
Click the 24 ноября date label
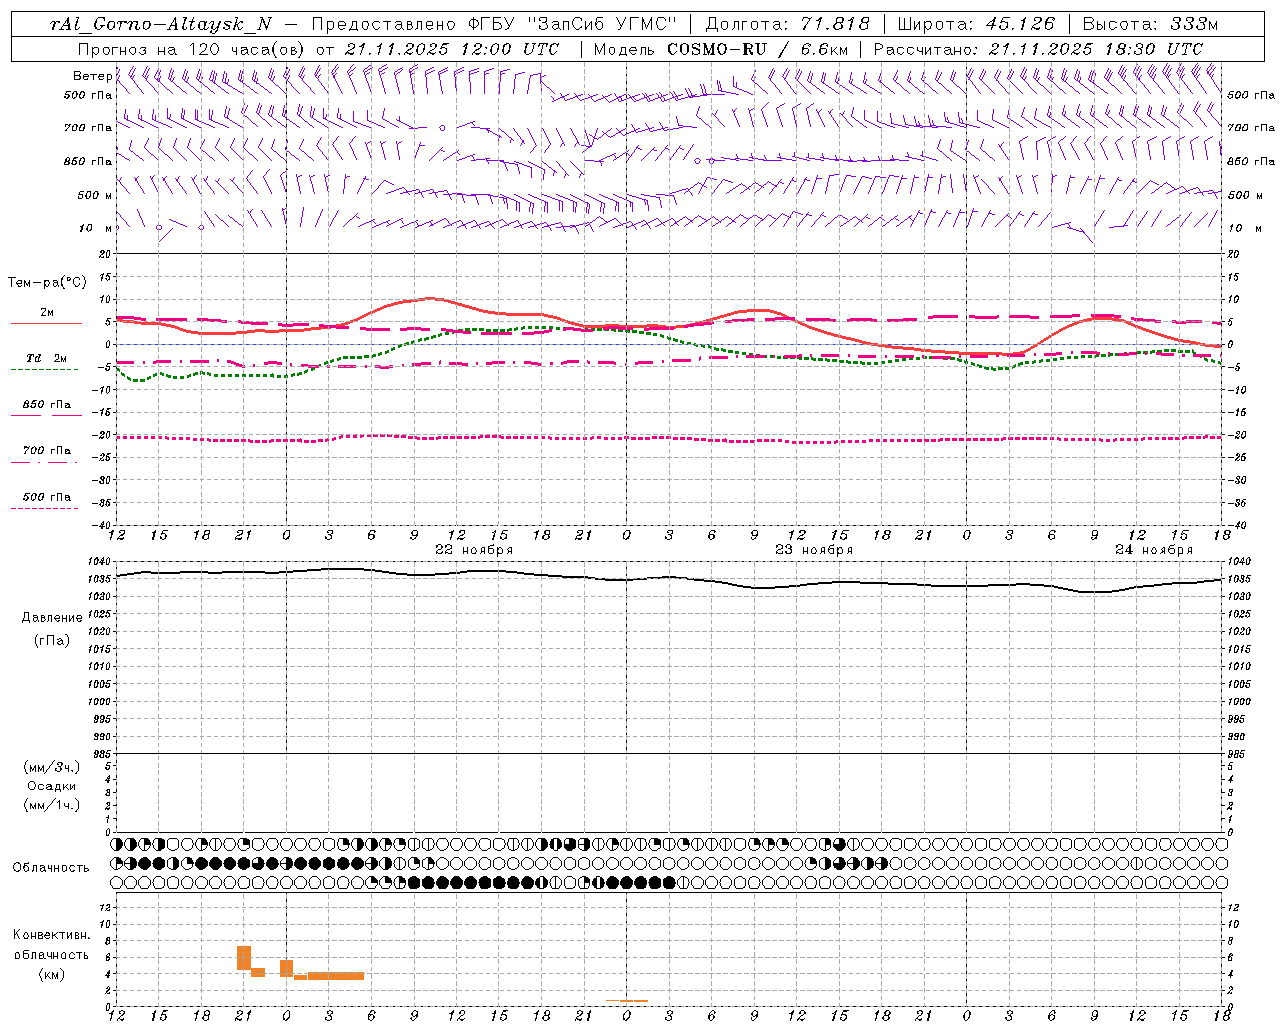(x=1154, y=550)
